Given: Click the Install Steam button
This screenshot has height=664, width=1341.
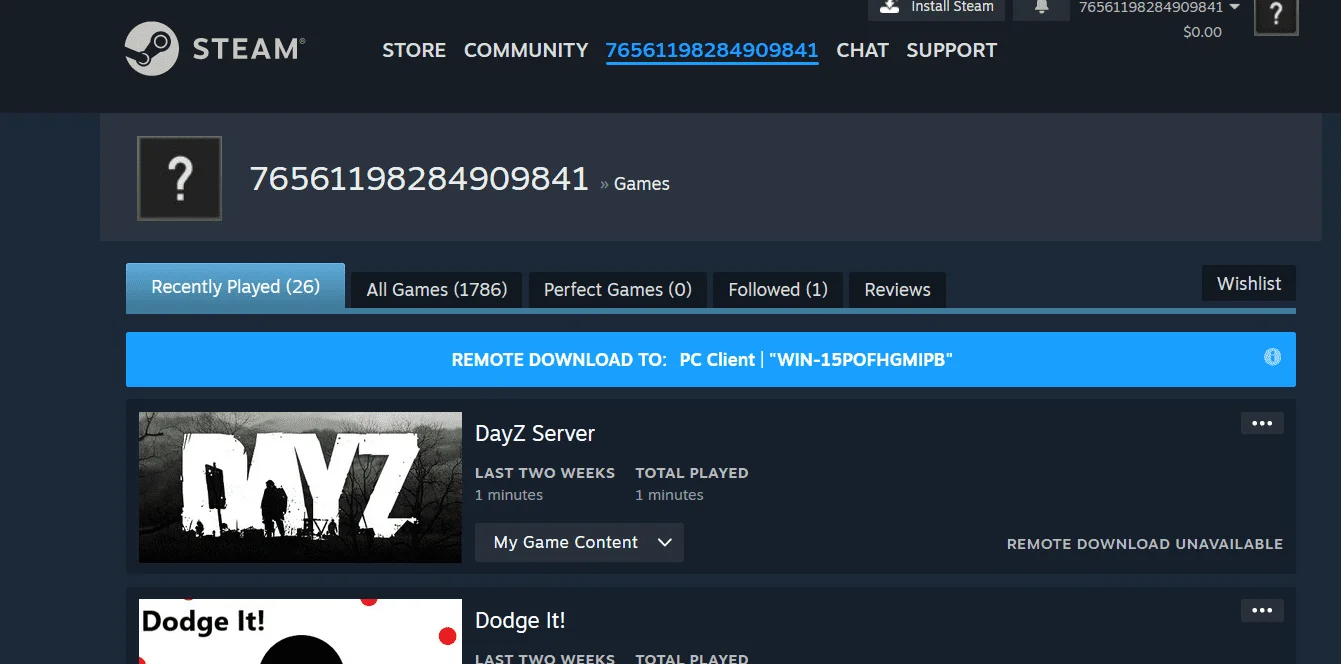Looking at the screenshot, I should pos(937,8).
